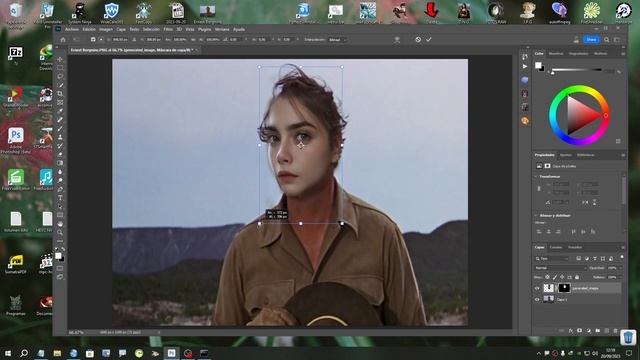Align left edges in Properties panel
This screenshot has width=640, height=360.
(539, 231)
